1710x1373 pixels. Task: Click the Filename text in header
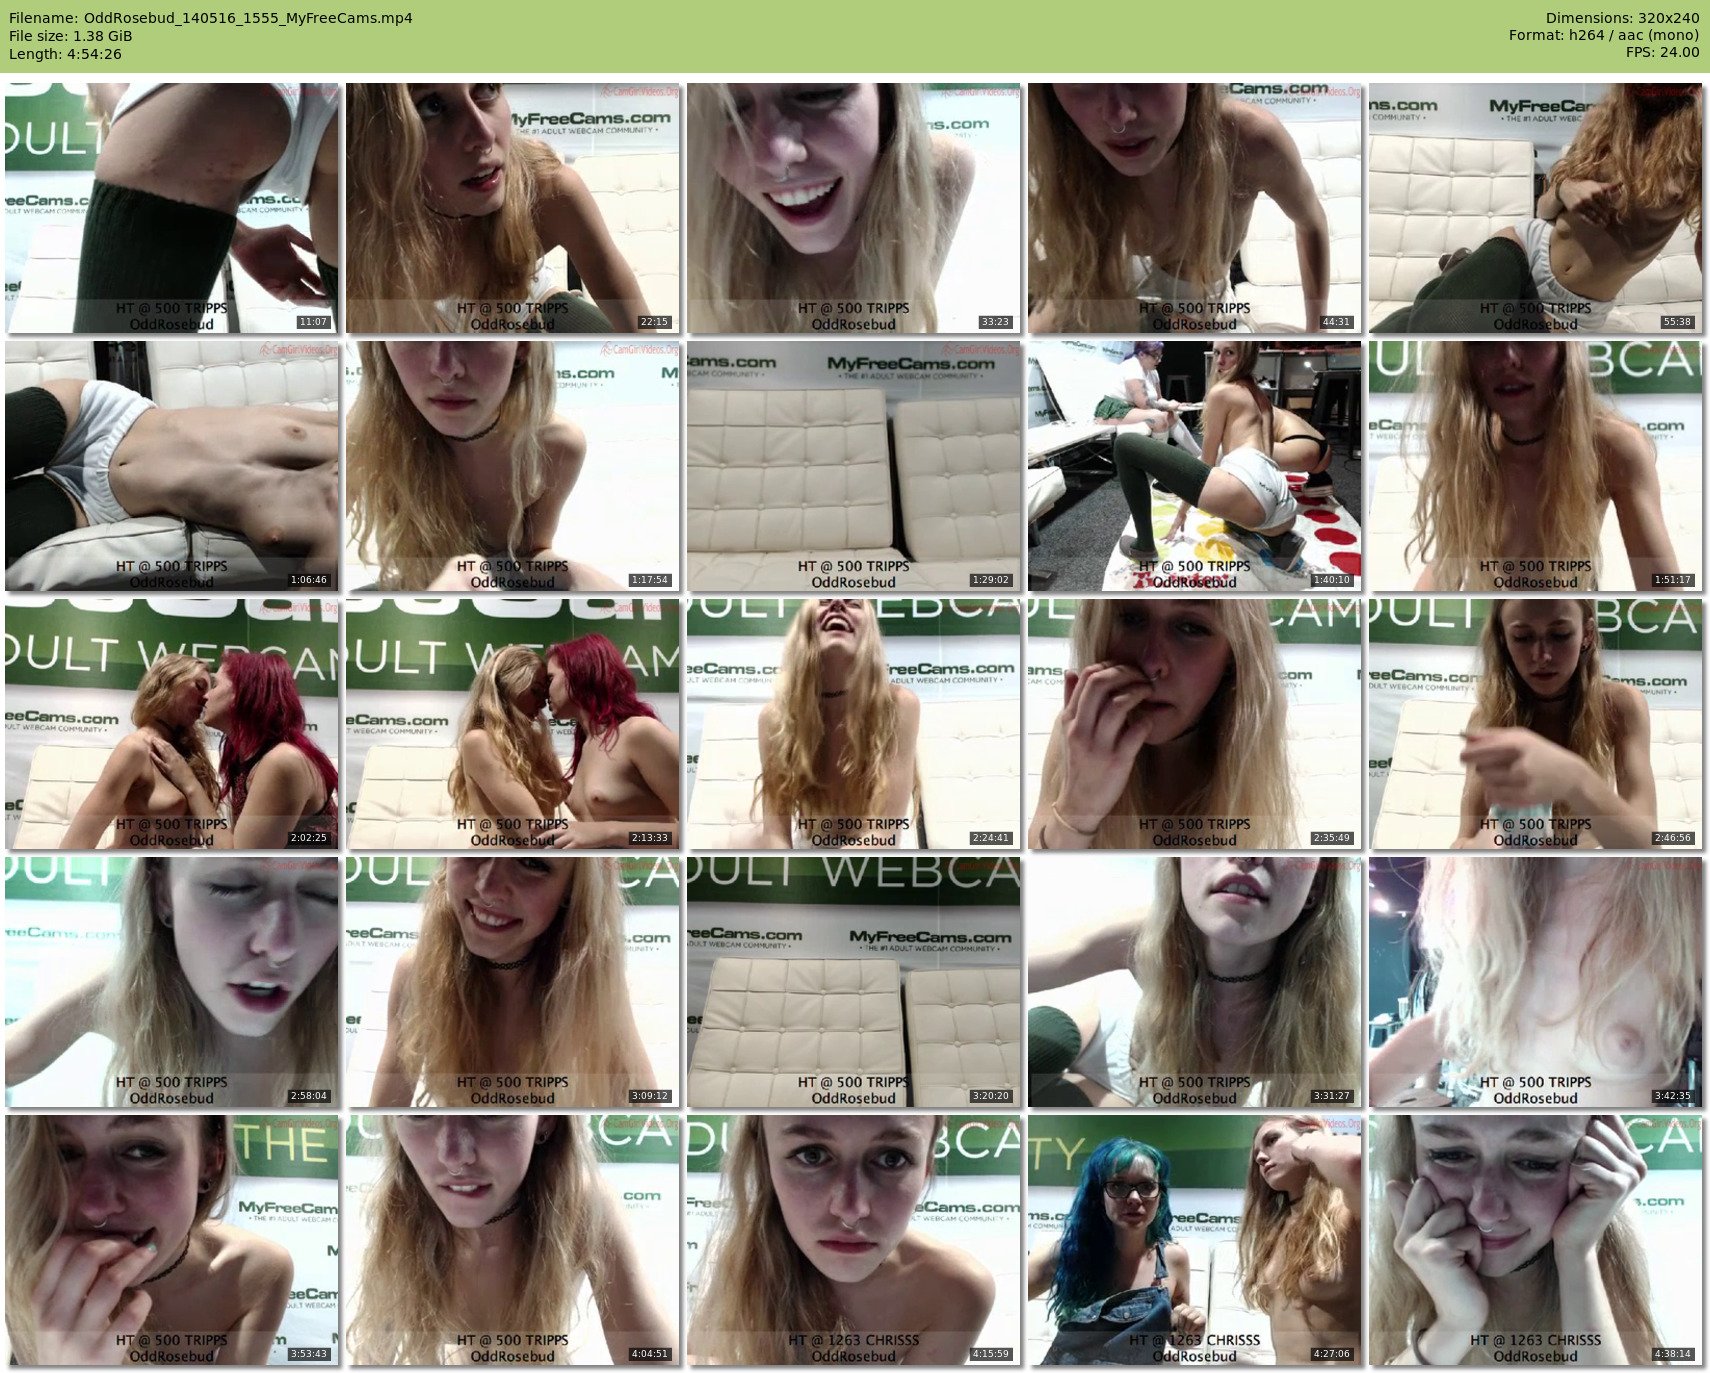(x=211, y=18)
